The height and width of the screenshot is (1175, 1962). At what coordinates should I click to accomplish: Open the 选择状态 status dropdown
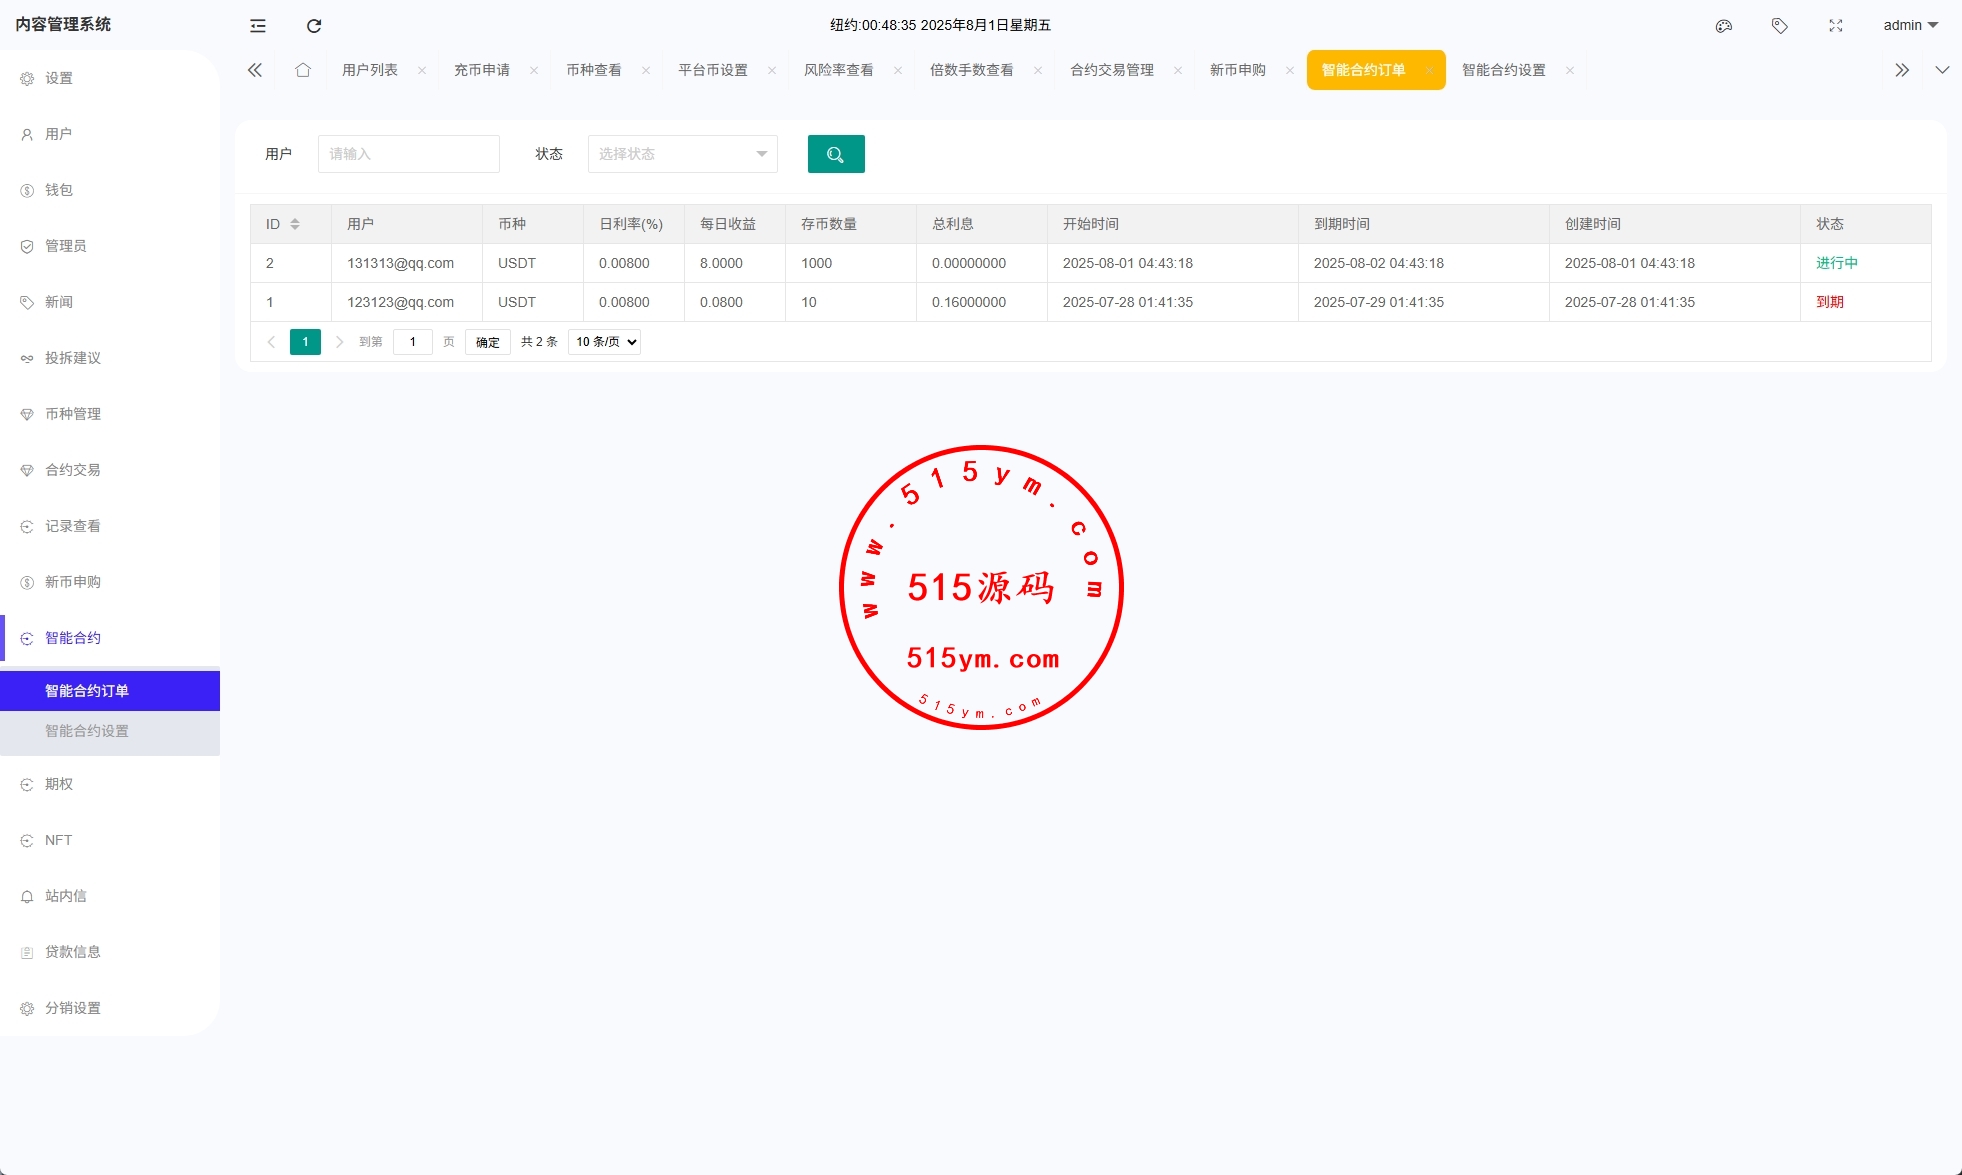(x=683, y=154)
